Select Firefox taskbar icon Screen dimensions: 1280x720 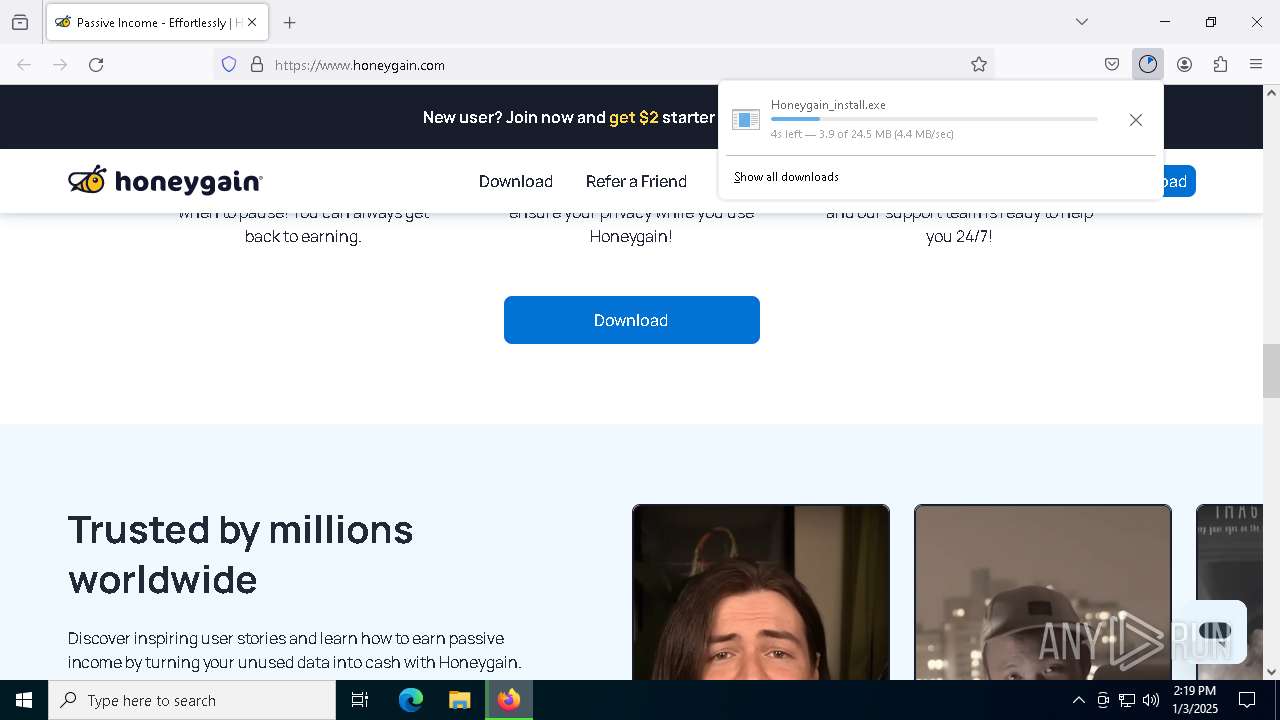pos(509,700)
